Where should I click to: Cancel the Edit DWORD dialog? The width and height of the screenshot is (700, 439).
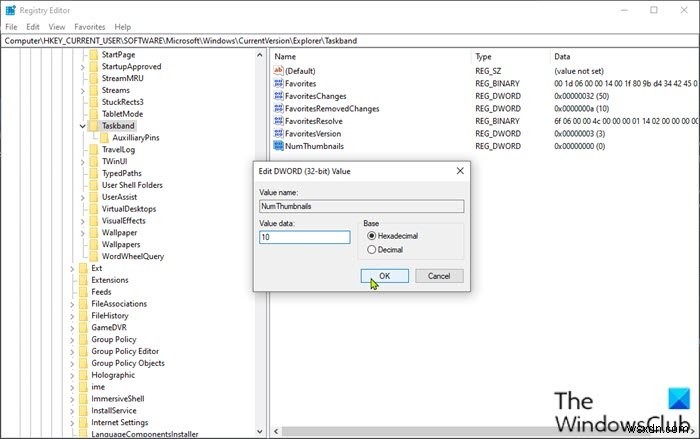(439, 276)
